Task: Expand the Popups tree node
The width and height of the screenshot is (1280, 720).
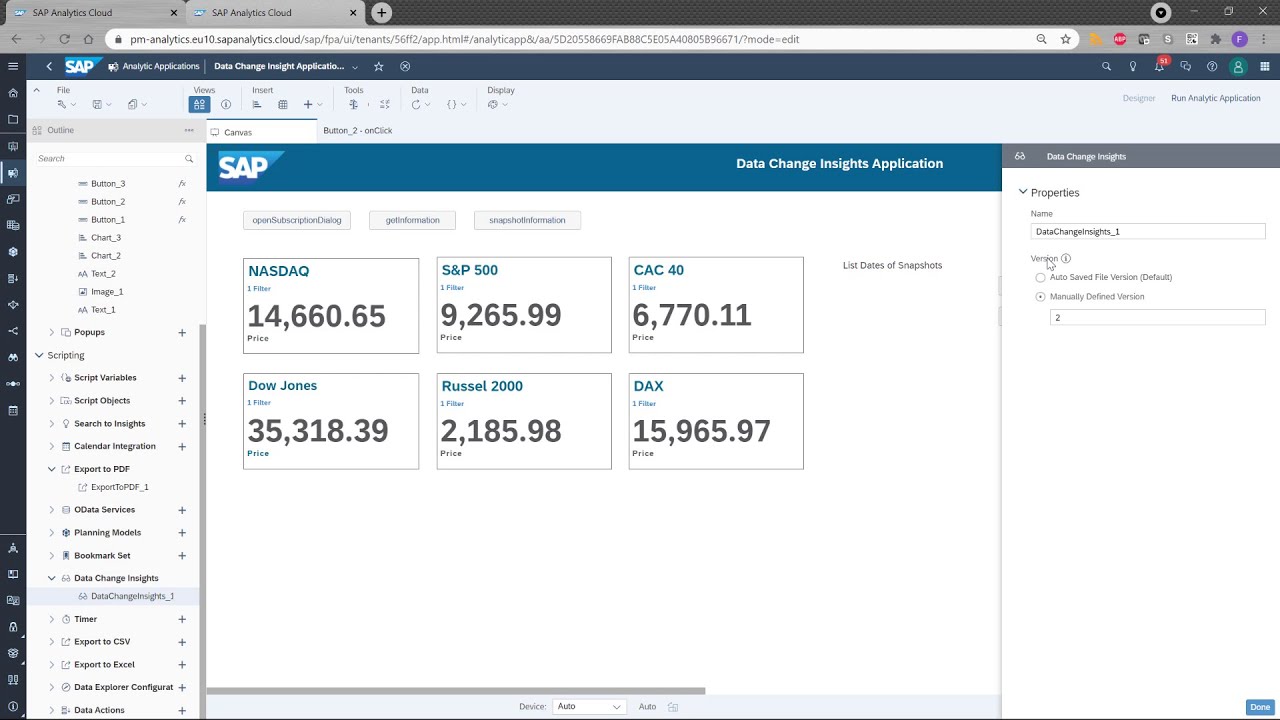Action: coord(52,332)
